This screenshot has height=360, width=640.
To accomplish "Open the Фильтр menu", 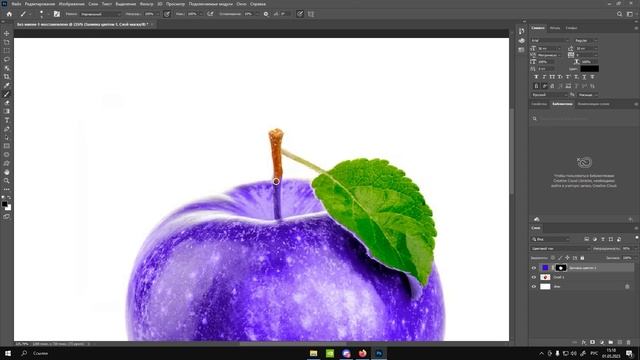I will pos(147,4).
